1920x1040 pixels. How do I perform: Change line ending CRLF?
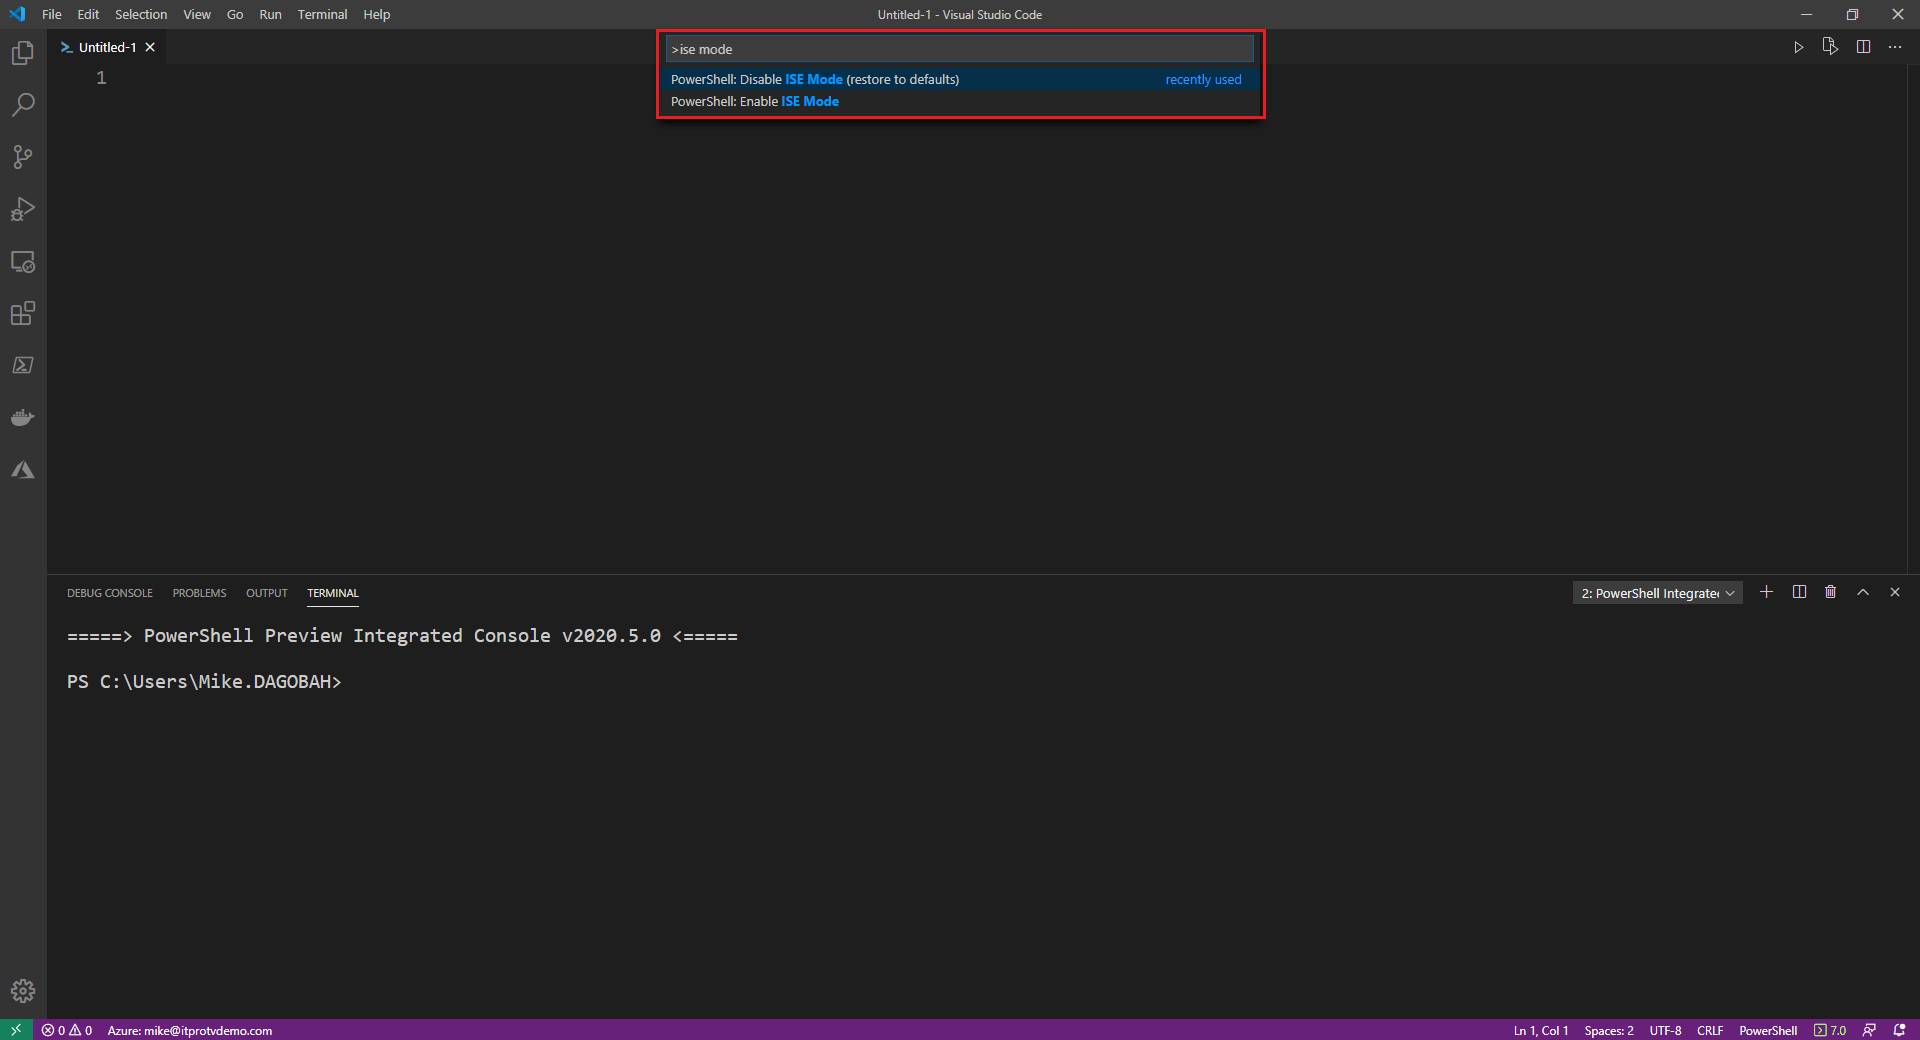[x=1710, y=1030]
